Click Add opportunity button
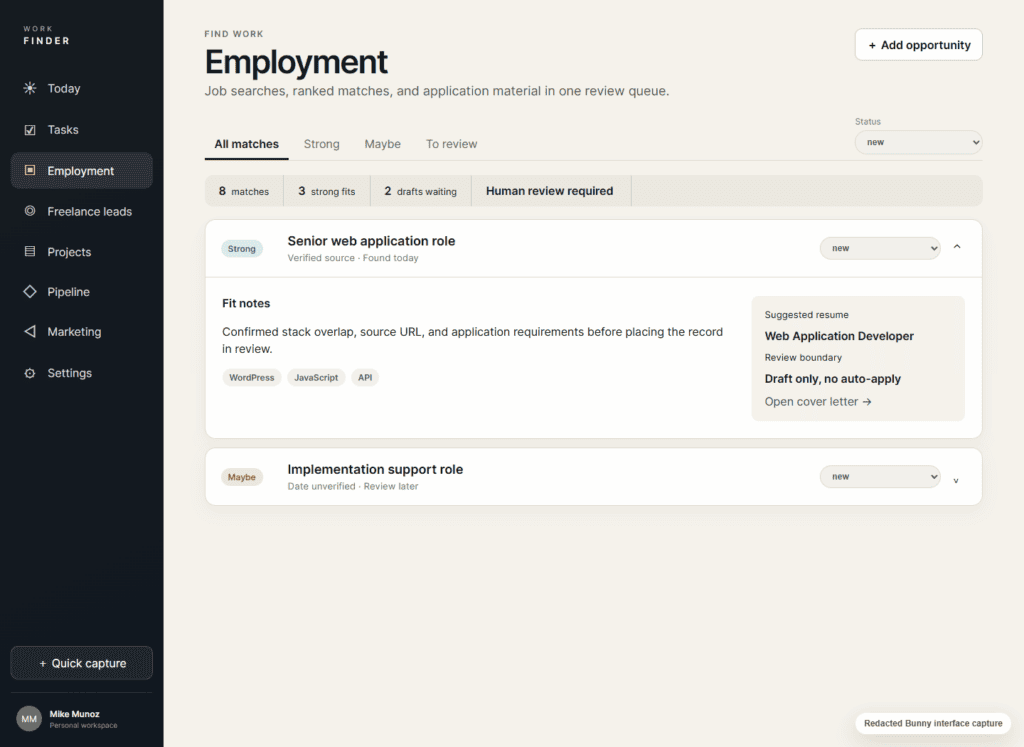 tap(918, 45)
